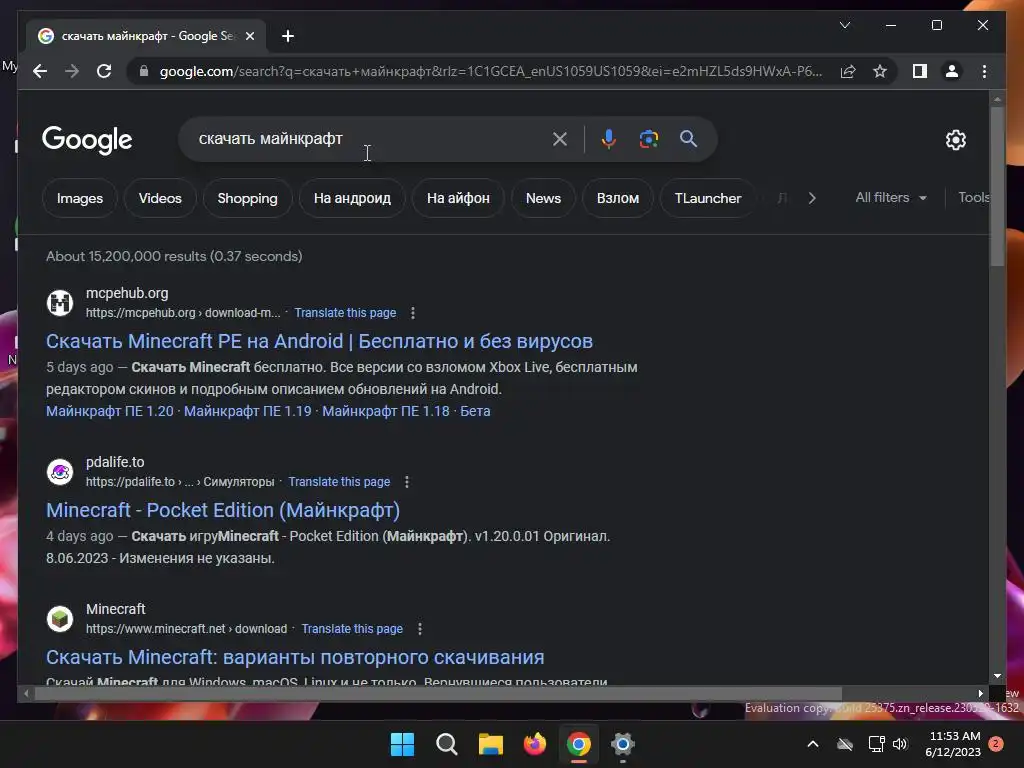Click the scrollbar down arrow

click(997, 677)
